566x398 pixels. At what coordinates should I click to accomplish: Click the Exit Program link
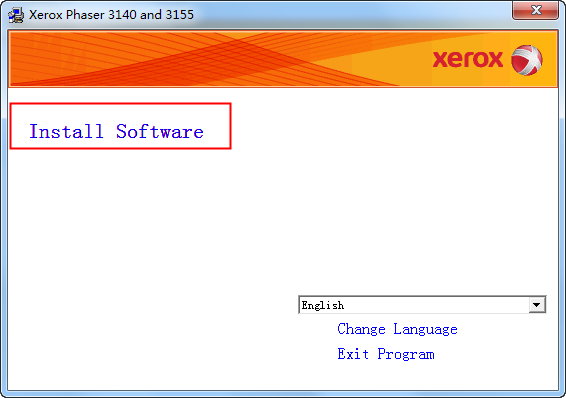386,354
